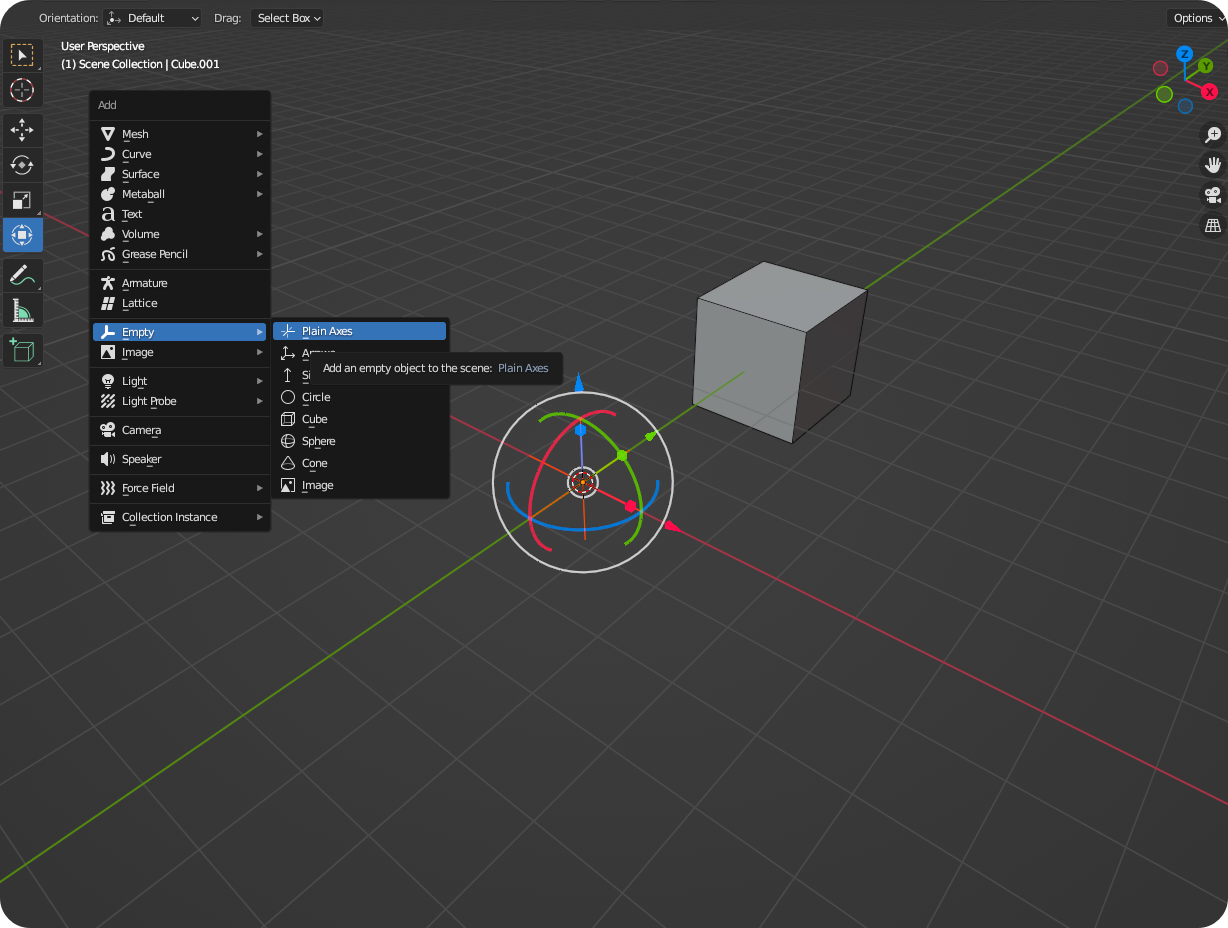This screenshot has width=1228, height=928.
Task: Activate the Annotate tool
Action: tap(22, 275)
